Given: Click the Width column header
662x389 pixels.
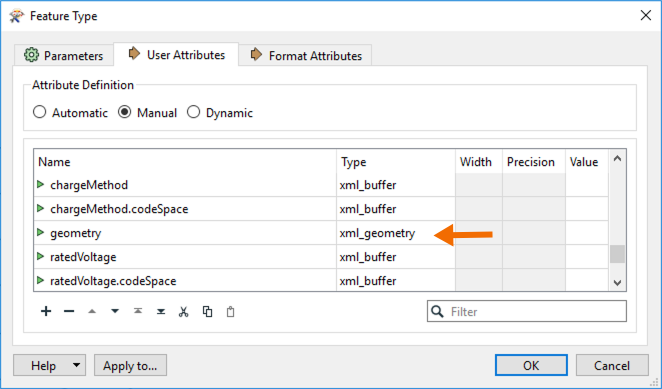Looking at the screenshot, I should pos(479,162).
